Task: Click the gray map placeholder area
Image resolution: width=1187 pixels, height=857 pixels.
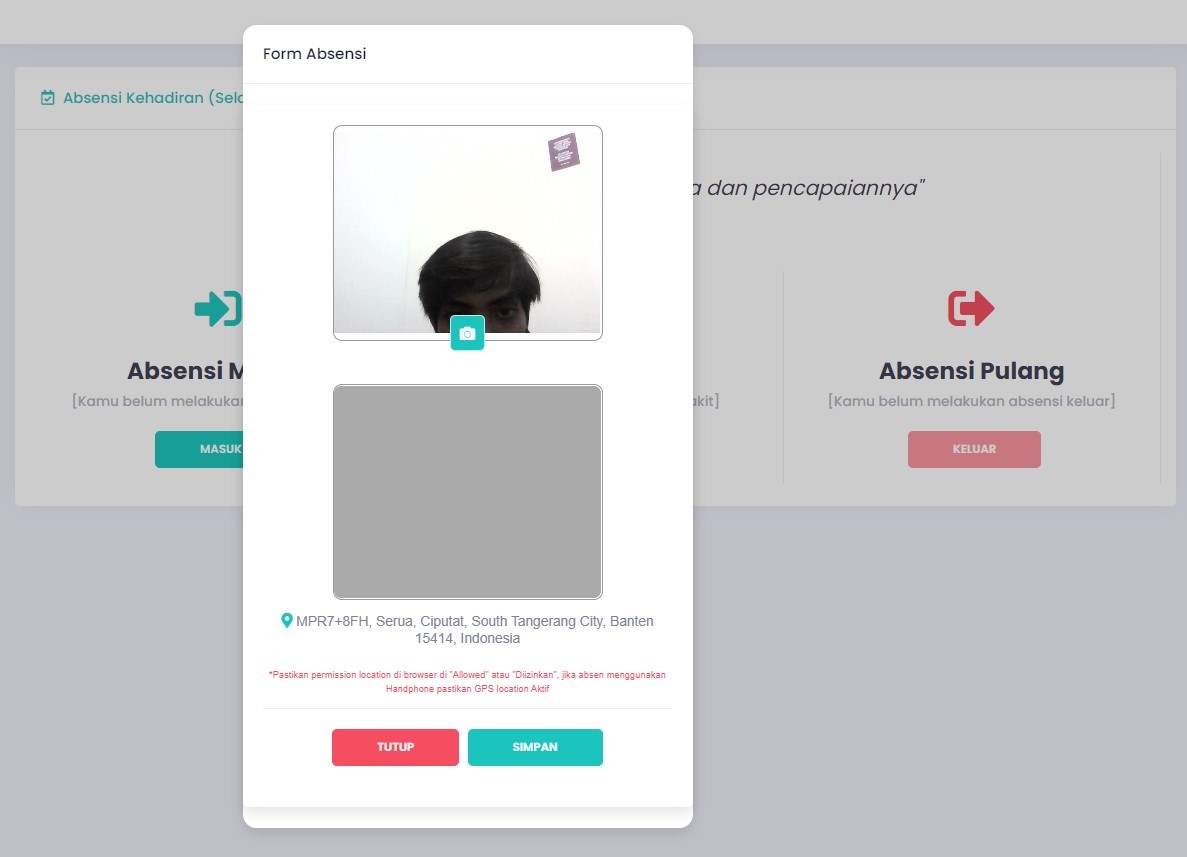Action: [x=468, y=492]
